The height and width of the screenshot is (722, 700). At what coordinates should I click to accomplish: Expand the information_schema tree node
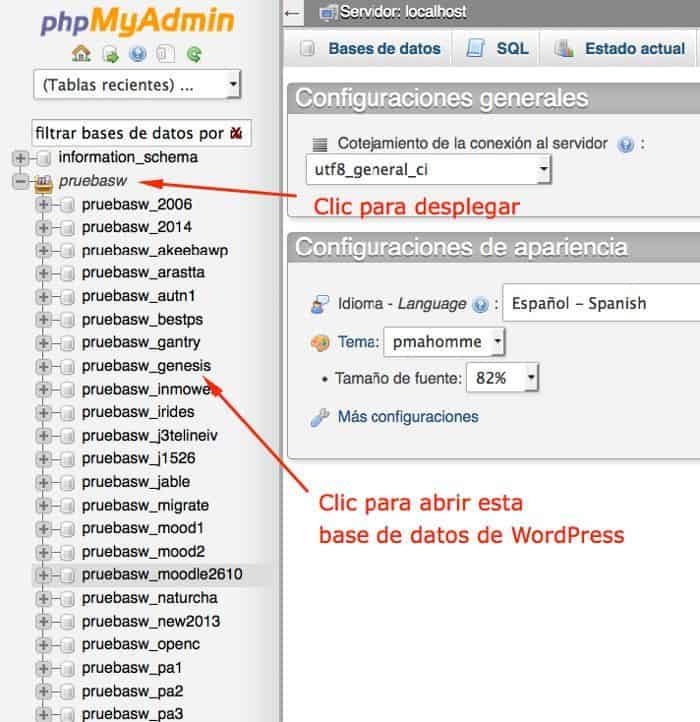click(20, 158)
